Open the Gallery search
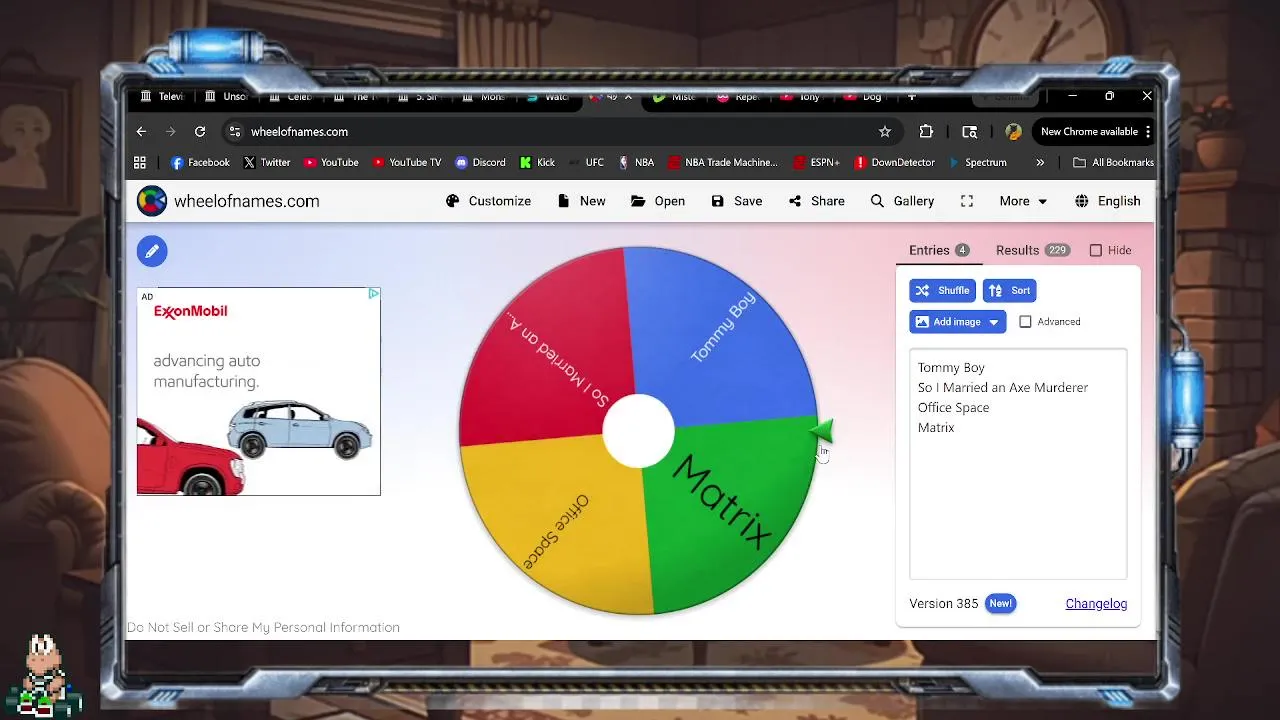Screen dimensions: 1280x720 click(x=902, y=201)
